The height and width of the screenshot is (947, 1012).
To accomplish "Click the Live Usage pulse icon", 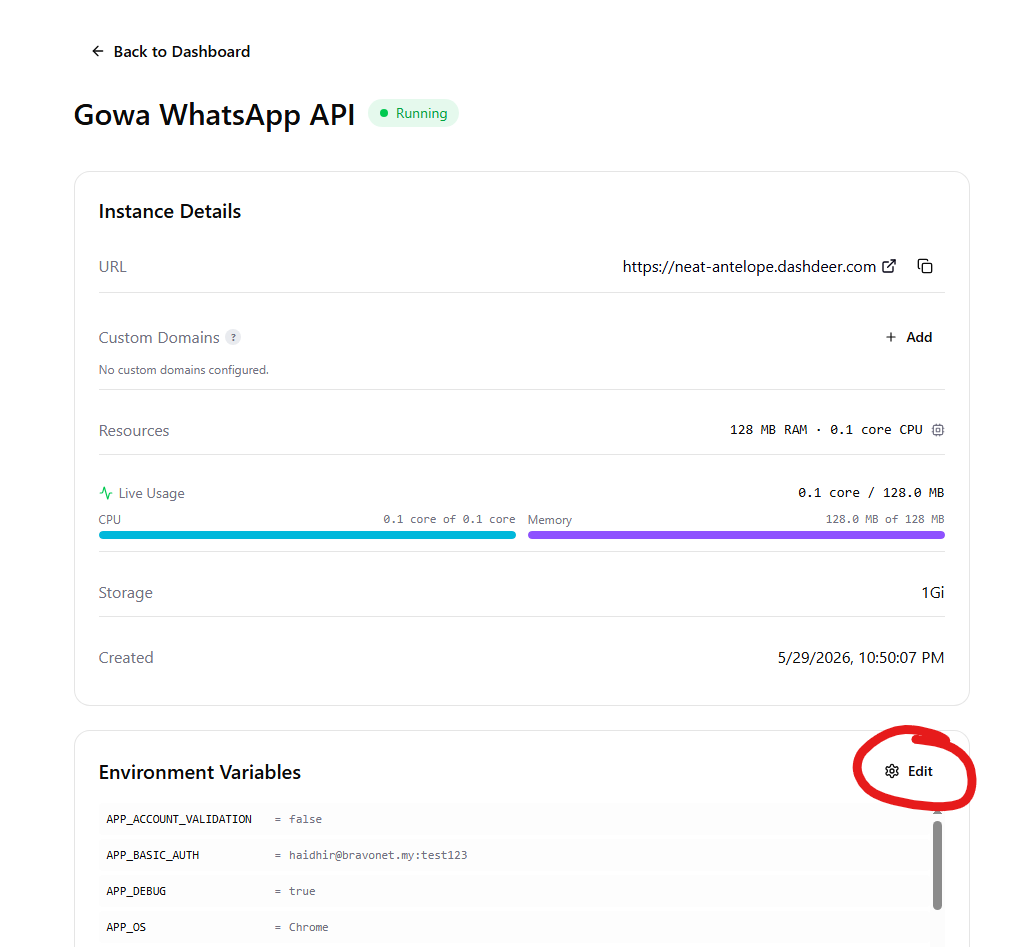I will point(106,493).
